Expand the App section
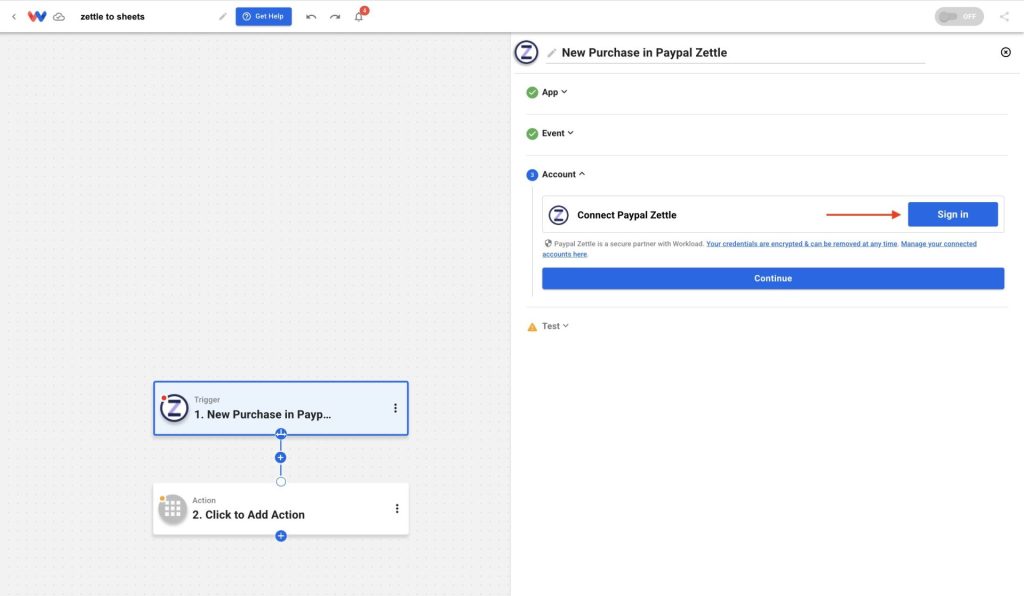1024x596 pixels. [x=554, y=92]
